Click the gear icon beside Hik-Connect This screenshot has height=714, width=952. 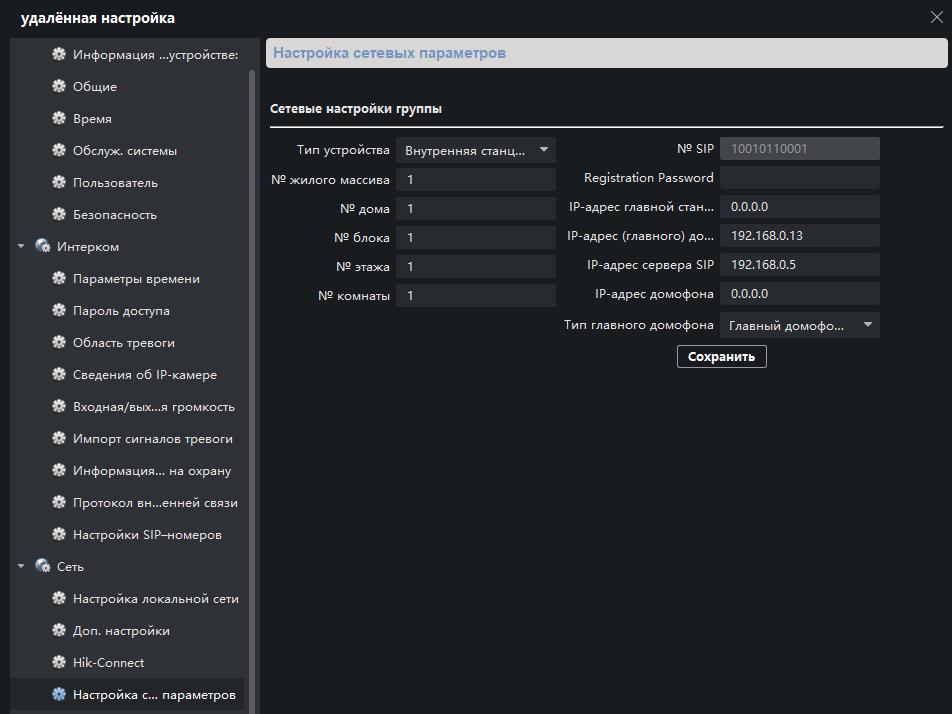(x=59, y=663)
